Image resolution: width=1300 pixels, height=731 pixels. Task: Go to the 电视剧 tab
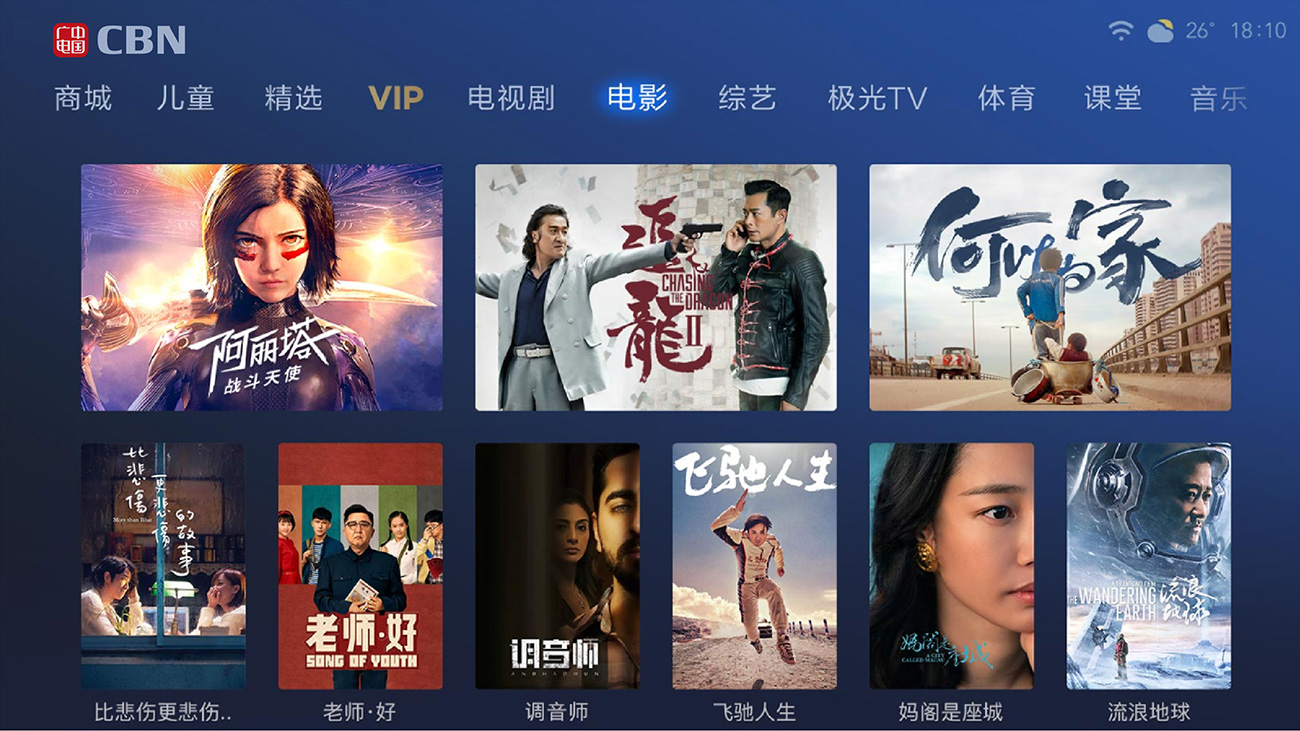511,98
